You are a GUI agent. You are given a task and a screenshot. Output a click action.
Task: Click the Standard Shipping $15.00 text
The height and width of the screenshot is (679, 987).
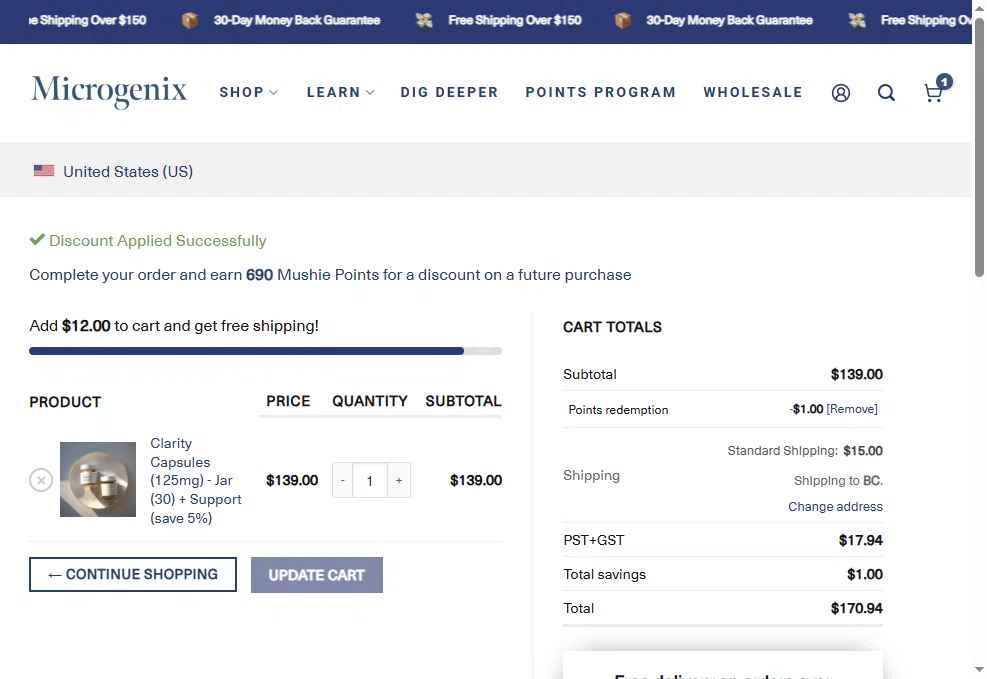pos(805,451)
